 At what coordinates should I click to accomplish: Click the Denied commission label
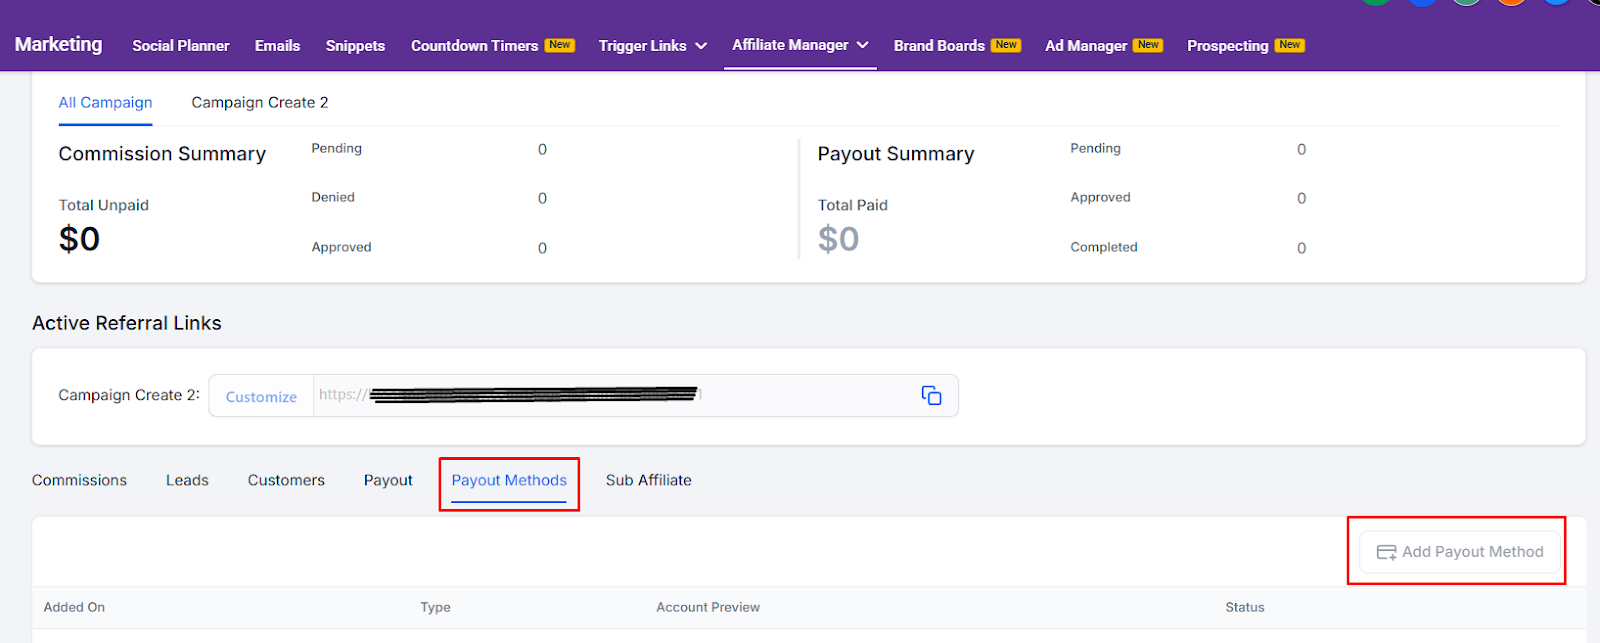[333, 197]
